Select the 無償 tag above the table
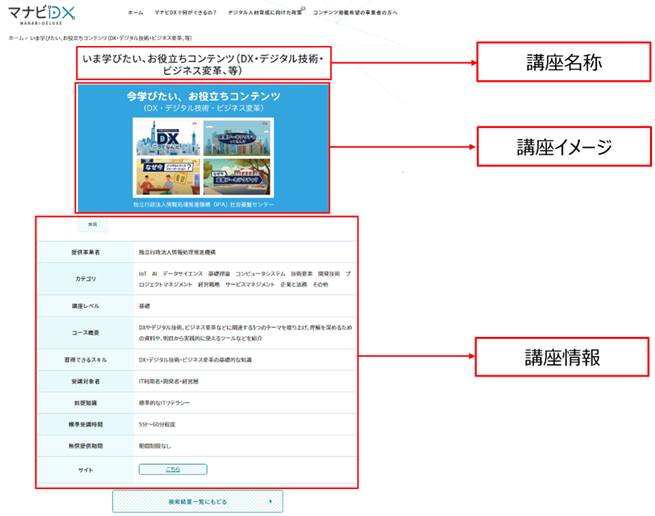The image size is (655, 516). point(89,225)
